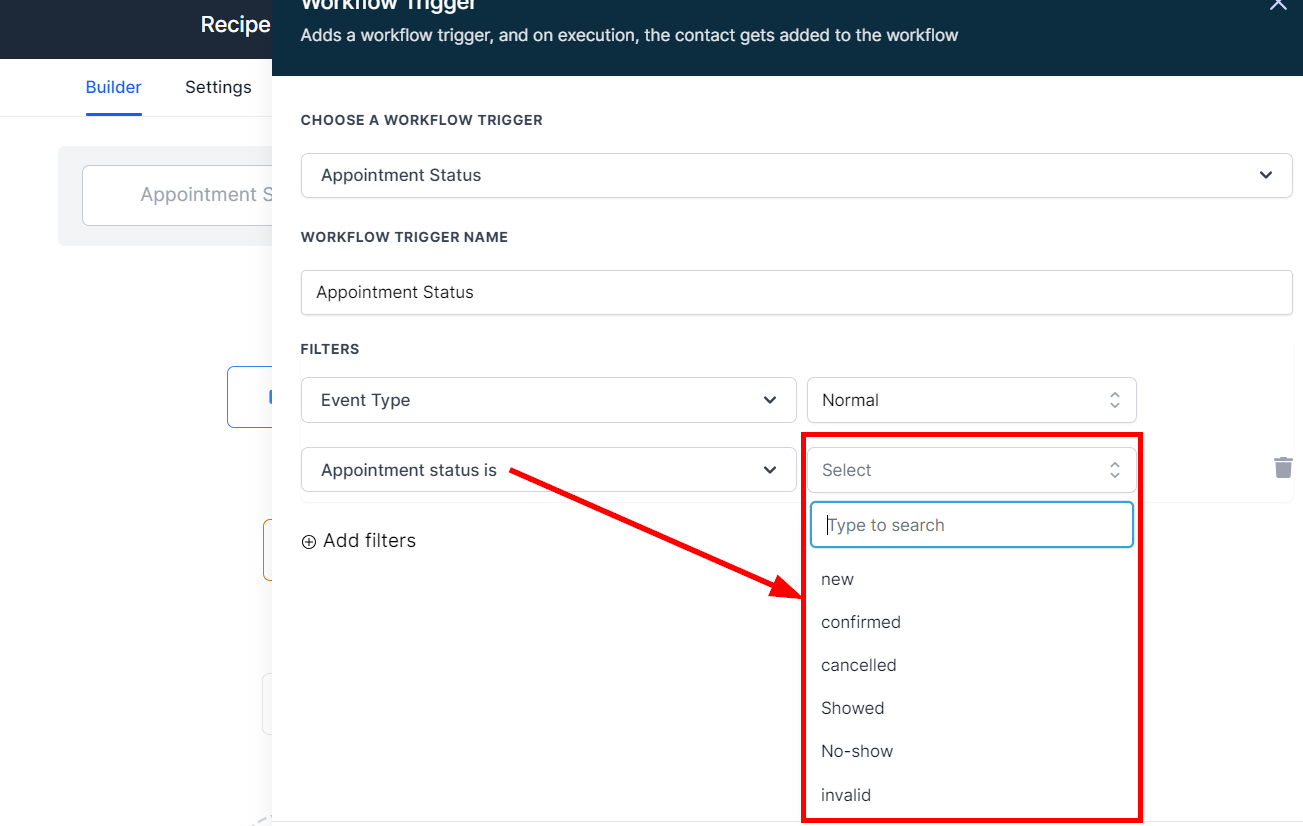This screenshot has width=1303, height=826.
Task: Delete the Appointment status filter with trash icon
Action: (x=1282, y=467)
